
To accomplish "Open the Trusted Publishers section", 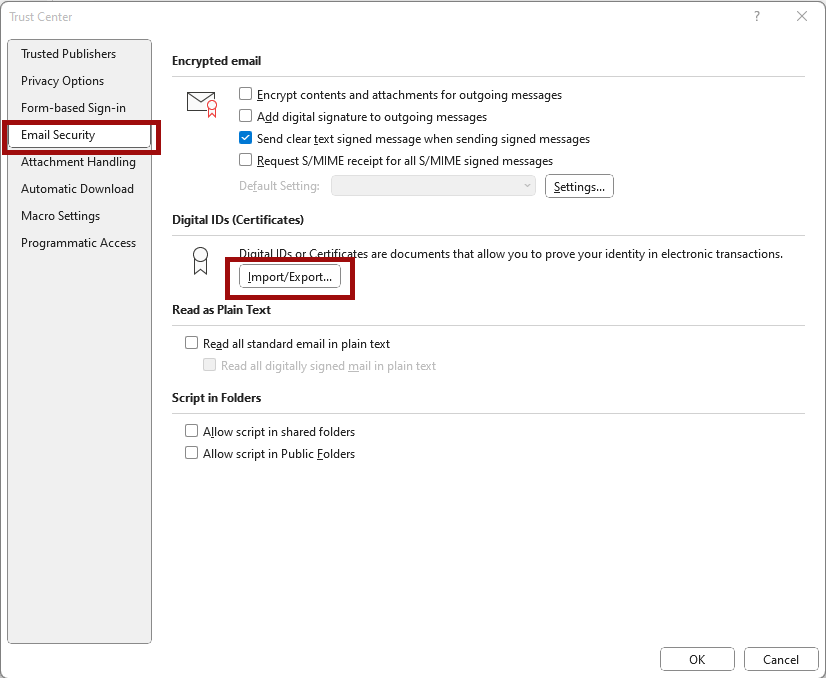I will (x=68, y=54).
